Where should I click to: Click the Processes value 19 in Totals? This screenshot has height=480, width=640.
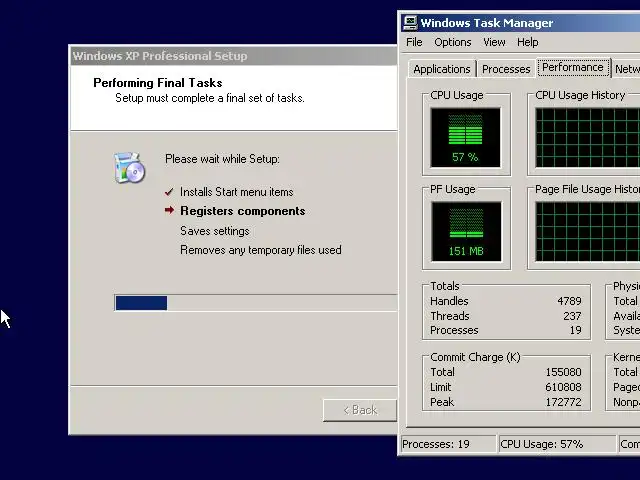[576, 330]
